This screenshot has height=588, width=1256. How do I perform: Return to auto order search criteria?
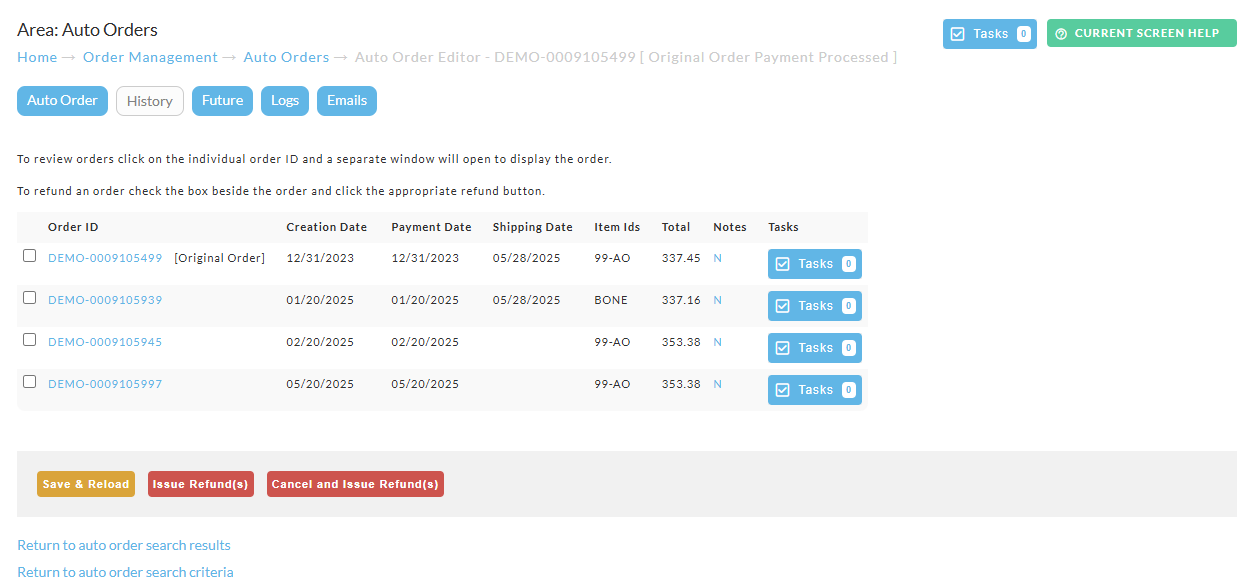pos(125,572)
